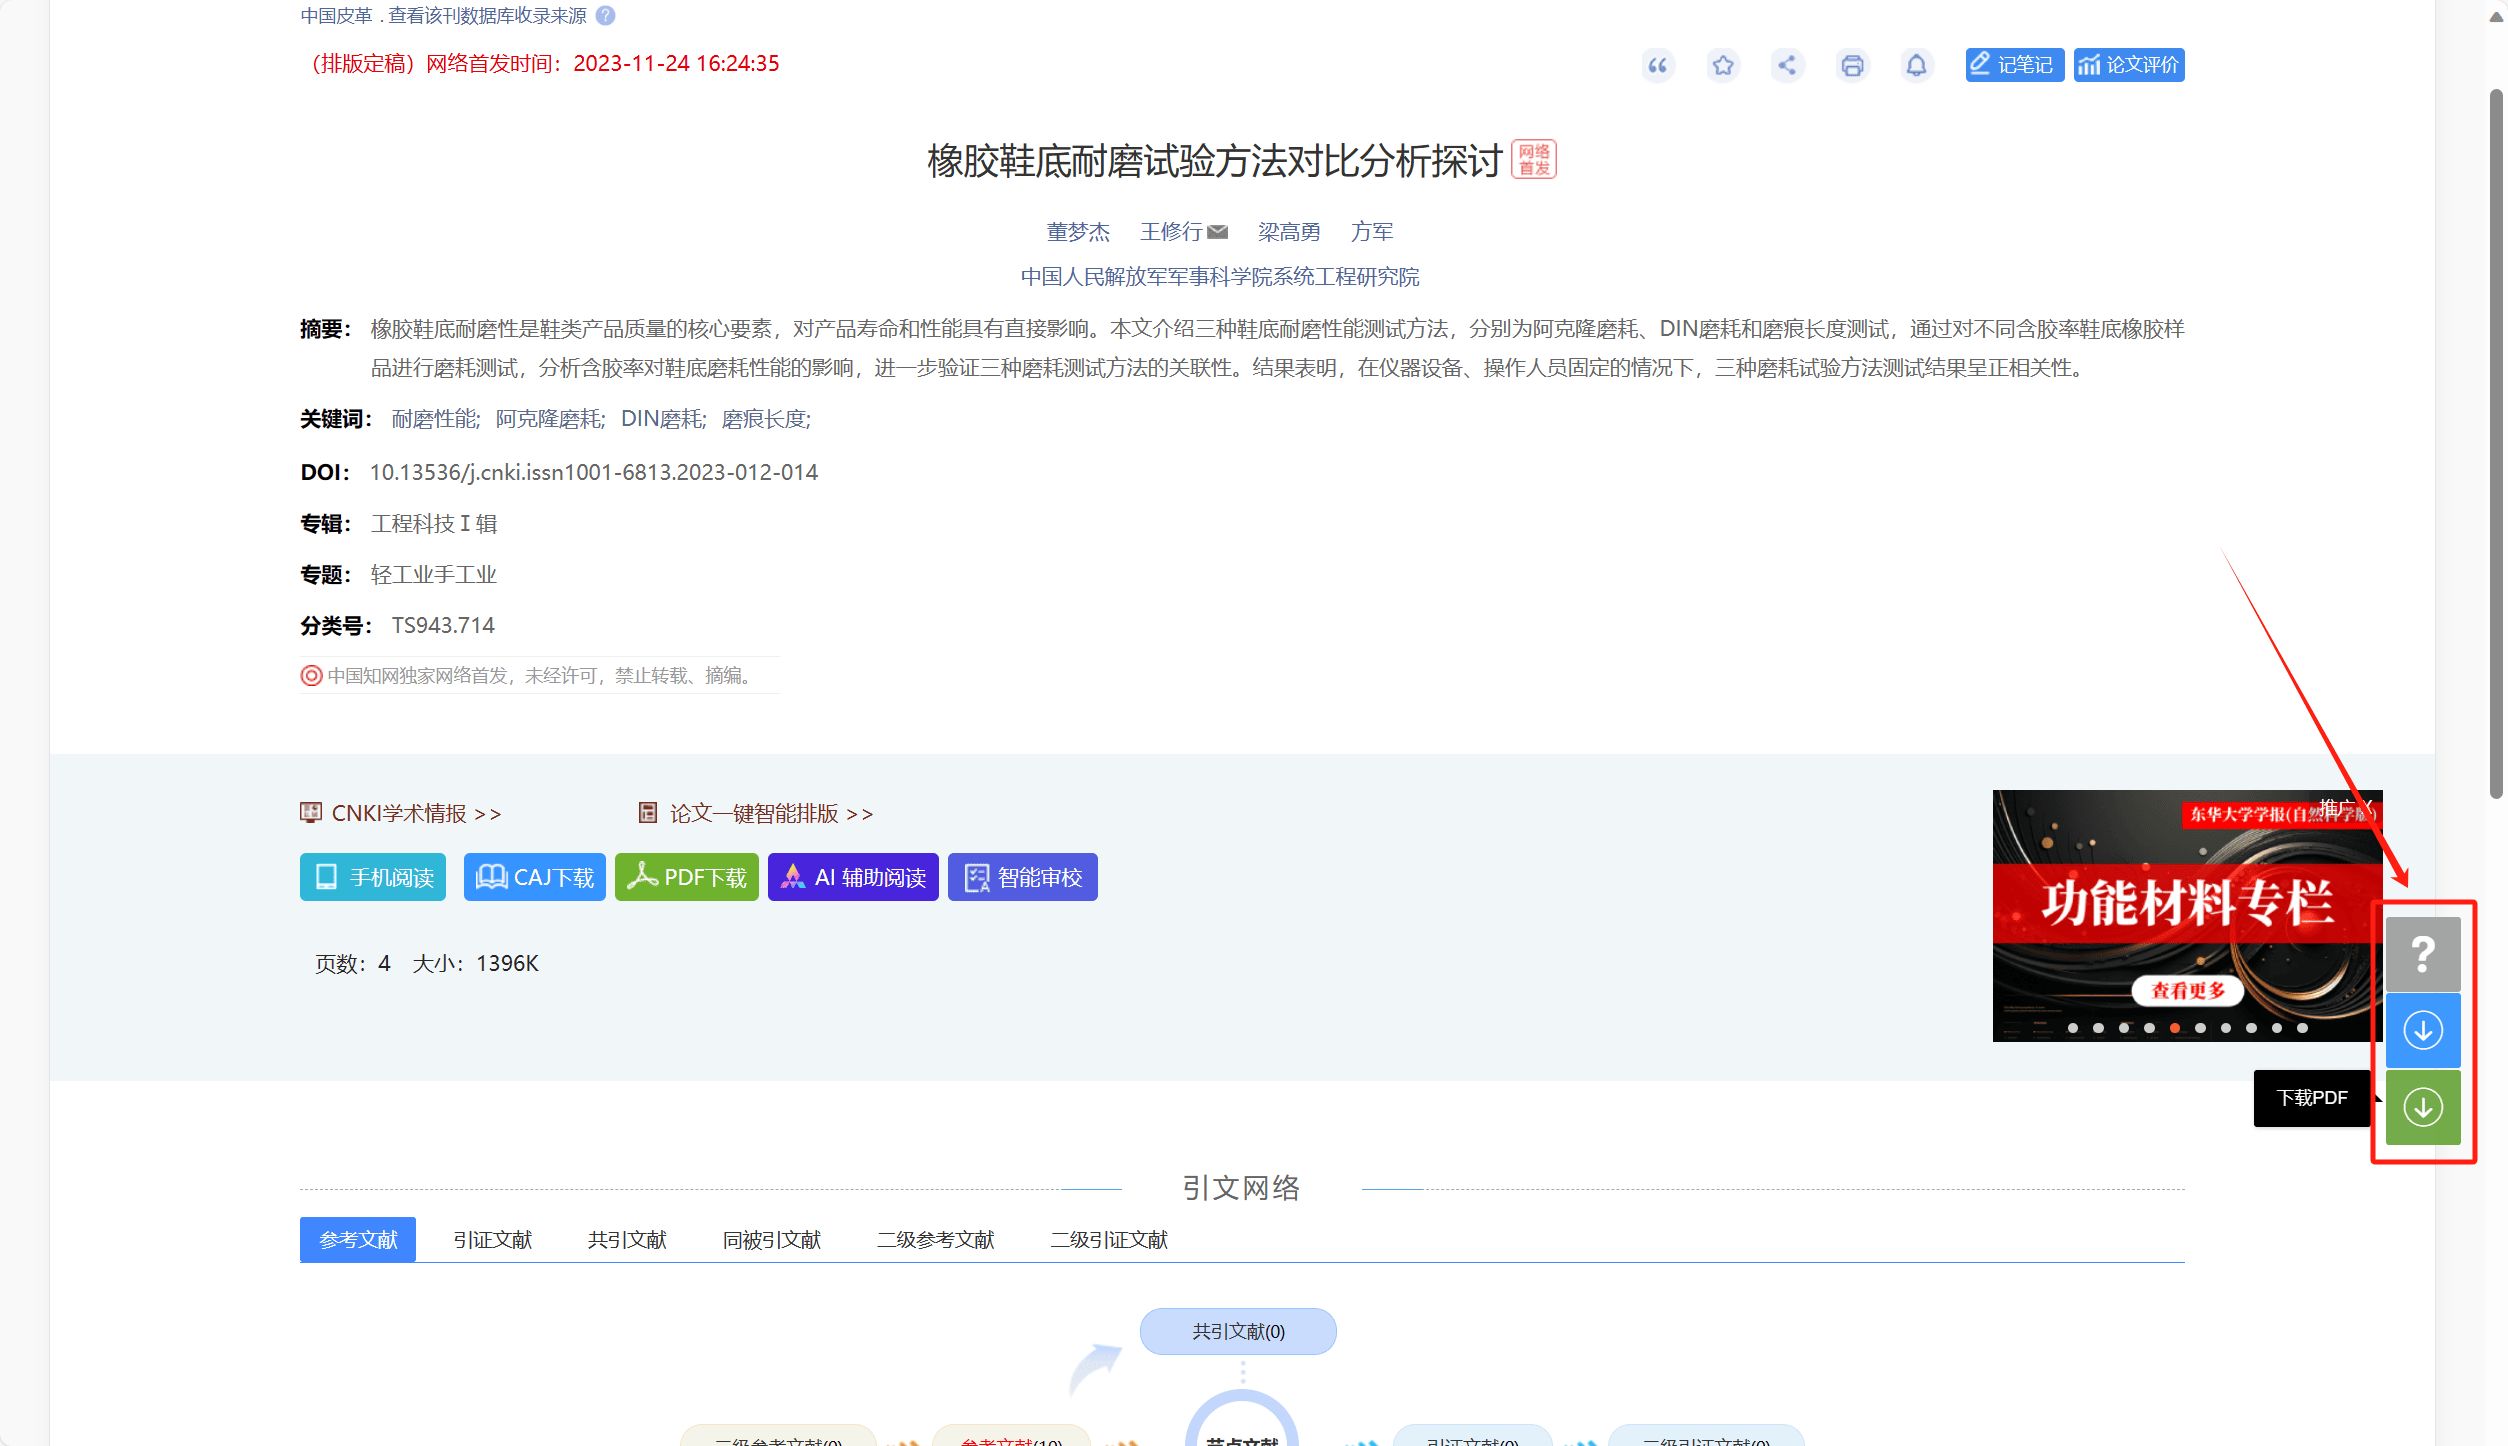Click the citation quote icon
Image resolution: width=2508 pixels, height=1446 pixels.
[1657, 65]
